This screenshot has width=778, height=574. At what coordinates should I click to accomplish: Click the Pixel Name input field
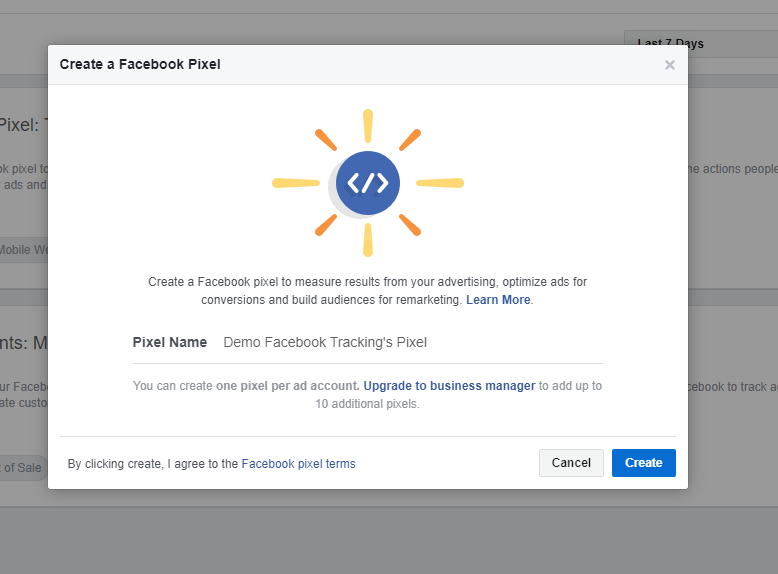click(x=412, y=342)
